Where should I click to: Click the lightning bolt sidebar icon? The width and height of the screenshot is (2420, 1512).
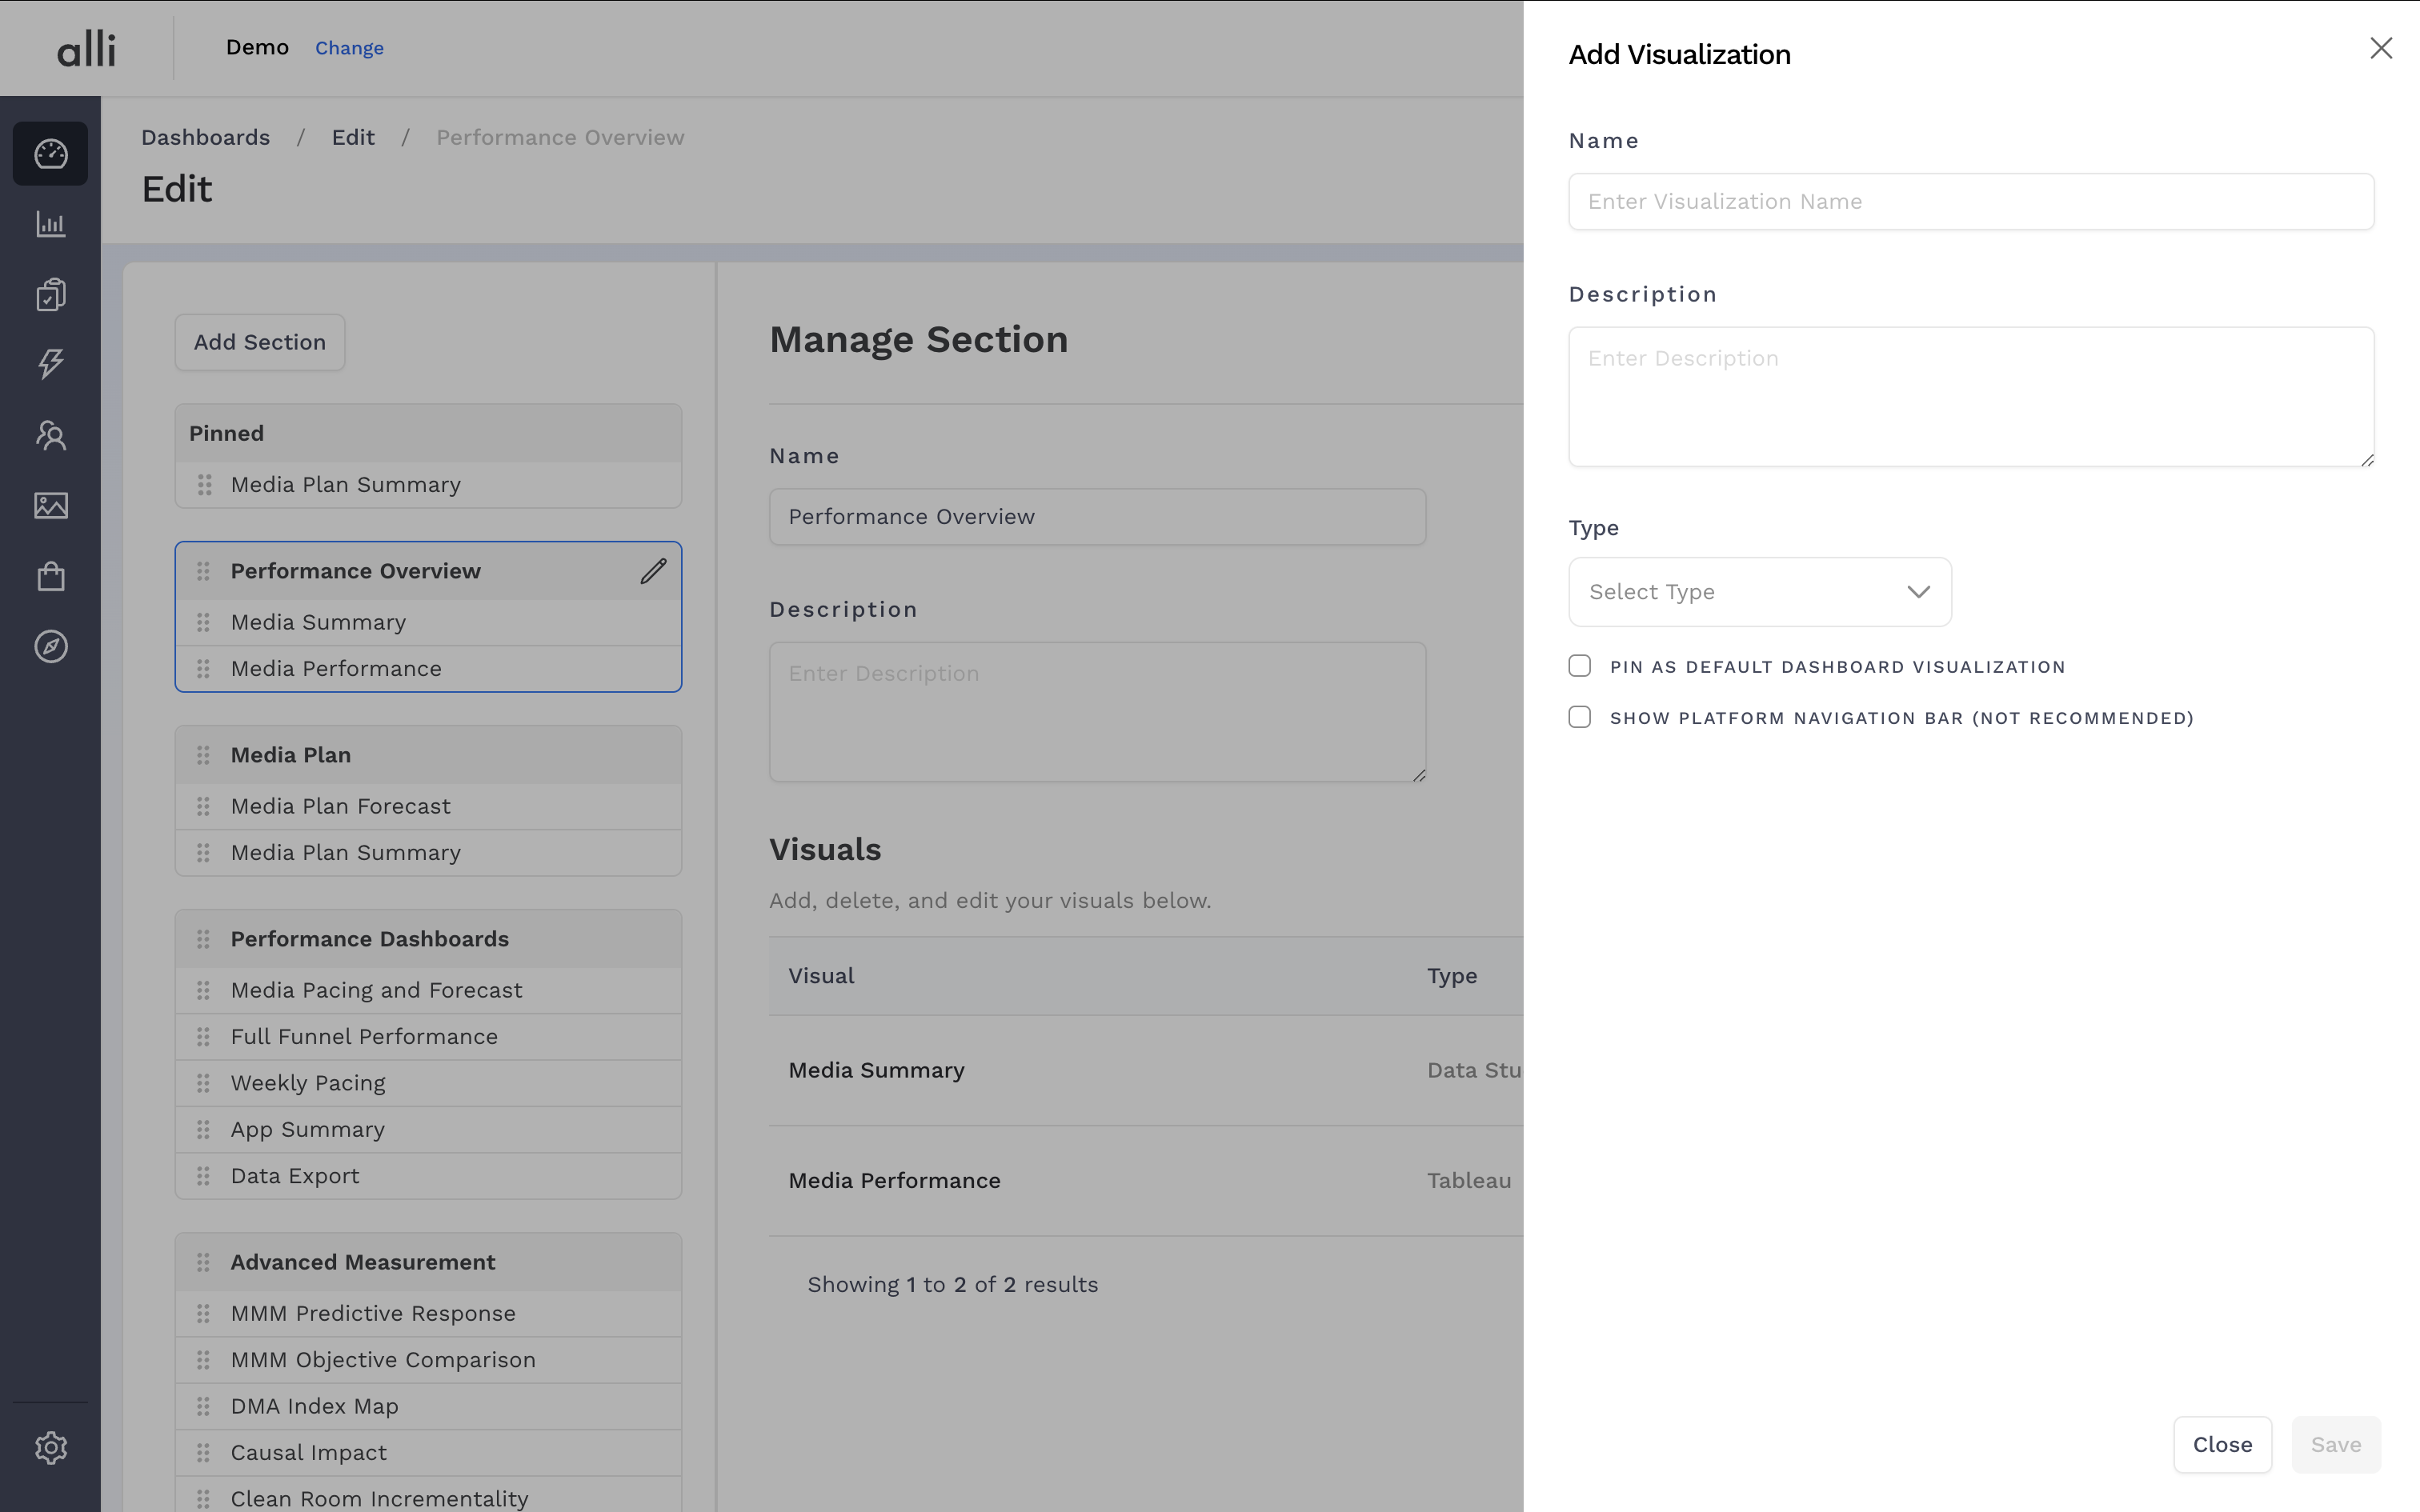(50, 364)
